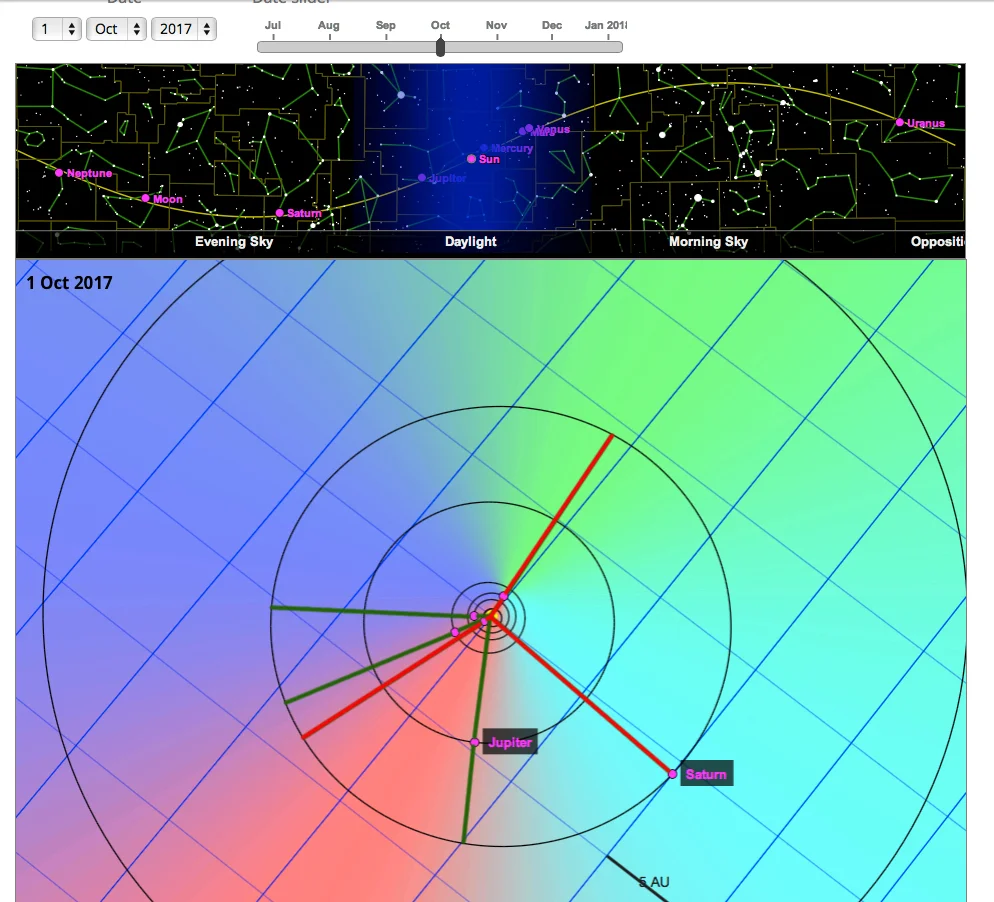Click the Evening Sky label
This screenshot has width=994, height=902.
[x=234, y=242]
